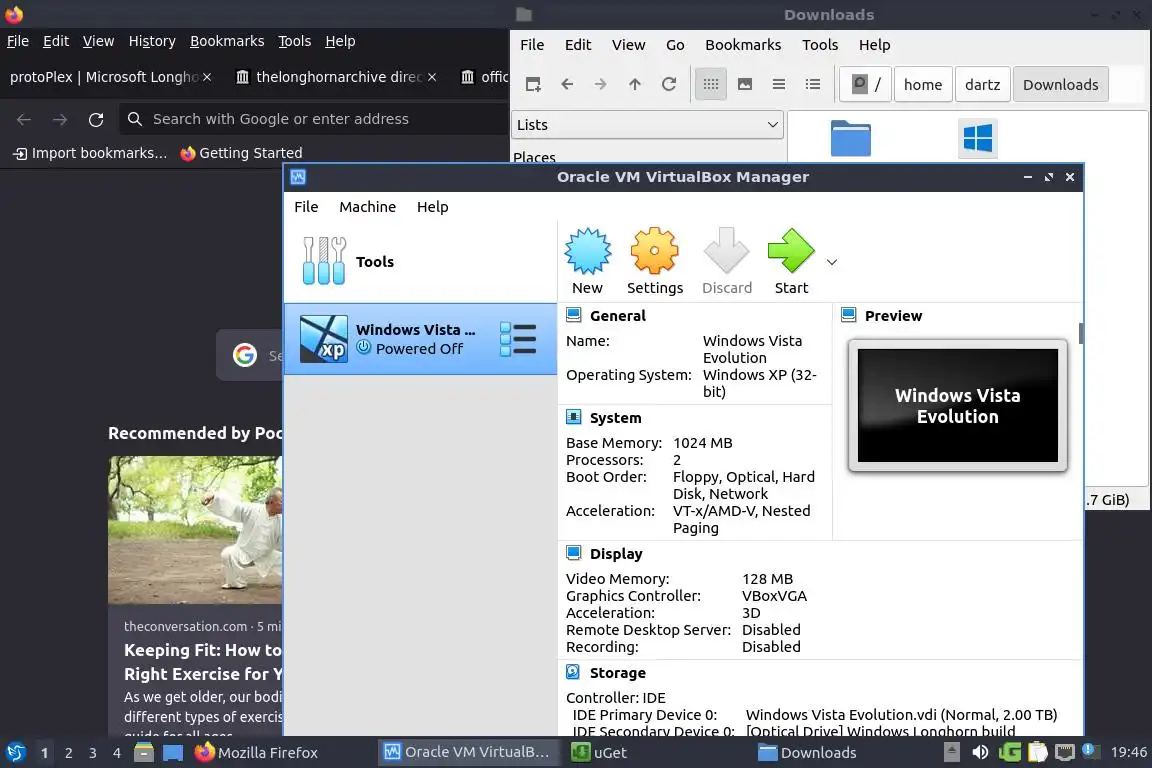This screenshot has height=768, width=1152.
Task: Expand the Start button dropdown arrow
Action: pyautogui.click(x=832, y=262)
